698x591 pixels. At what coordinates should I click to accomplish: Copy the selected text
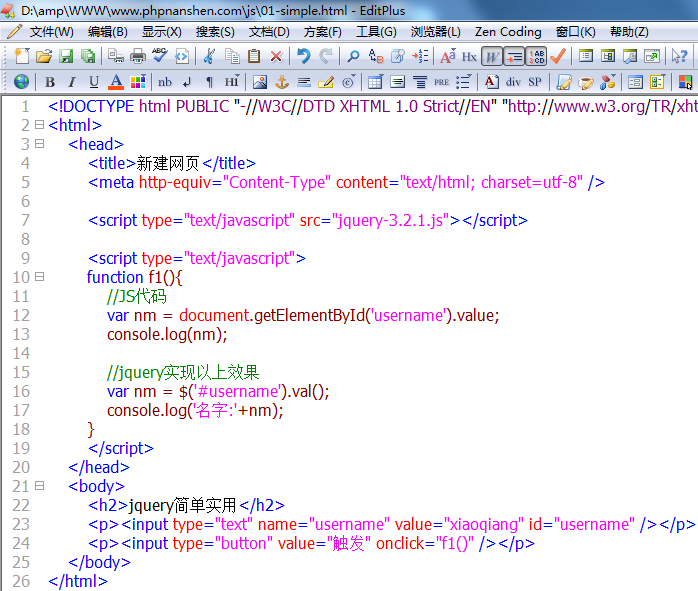[x=232, y=57]
